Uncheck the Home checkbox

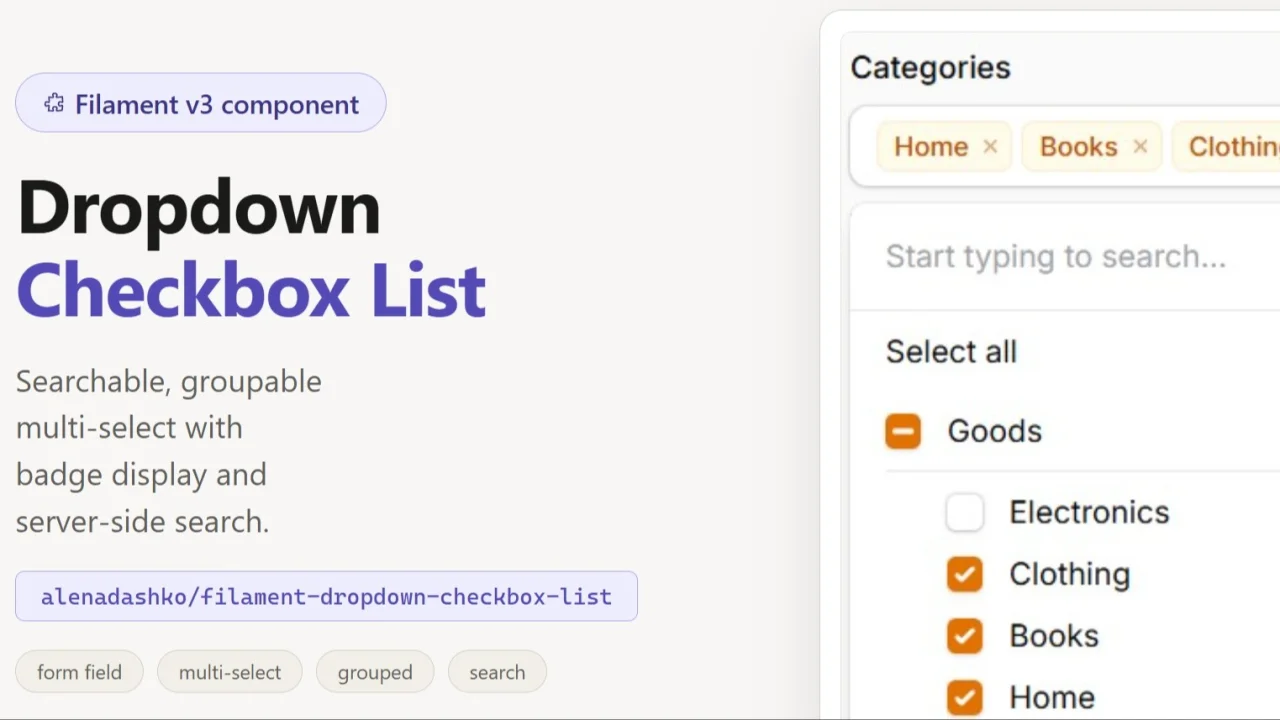coord(965,698)
